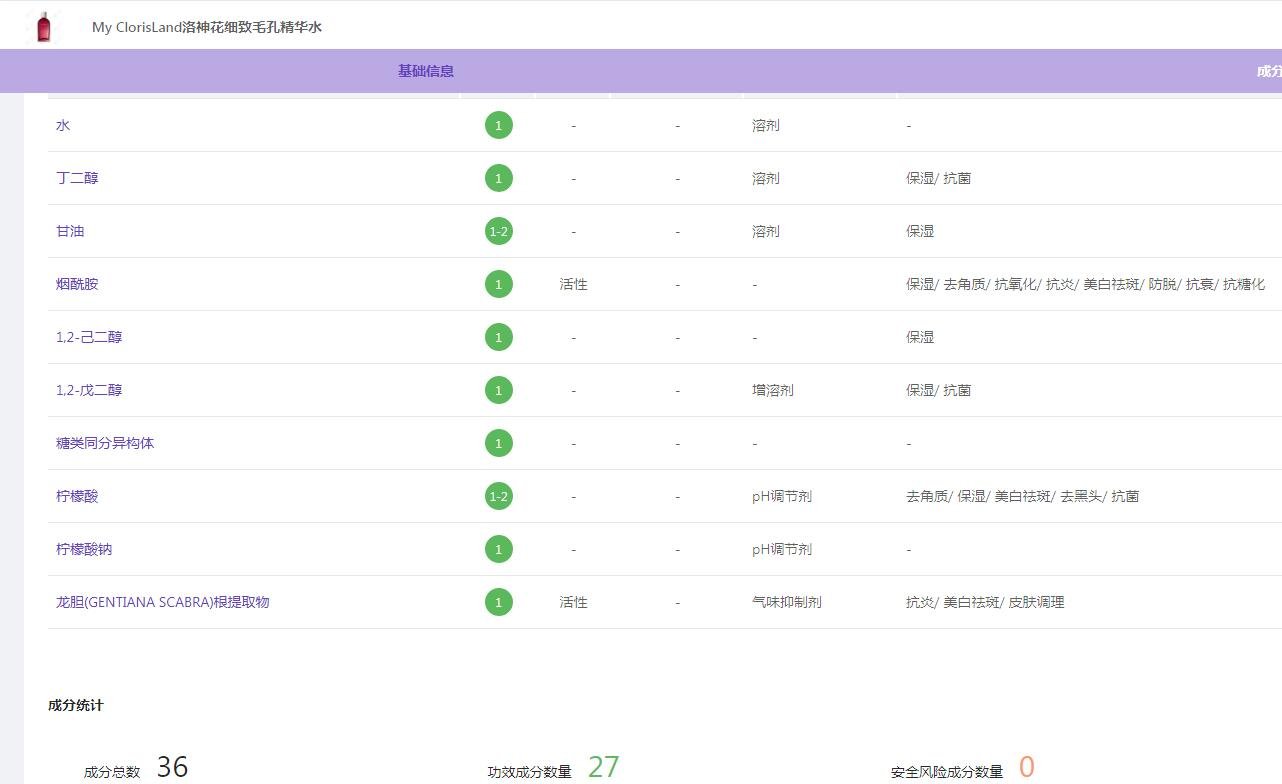Open the 柠檬酸钠 ingredient link
Viewport: 1282px width, 784px height.
click(84, 549)
